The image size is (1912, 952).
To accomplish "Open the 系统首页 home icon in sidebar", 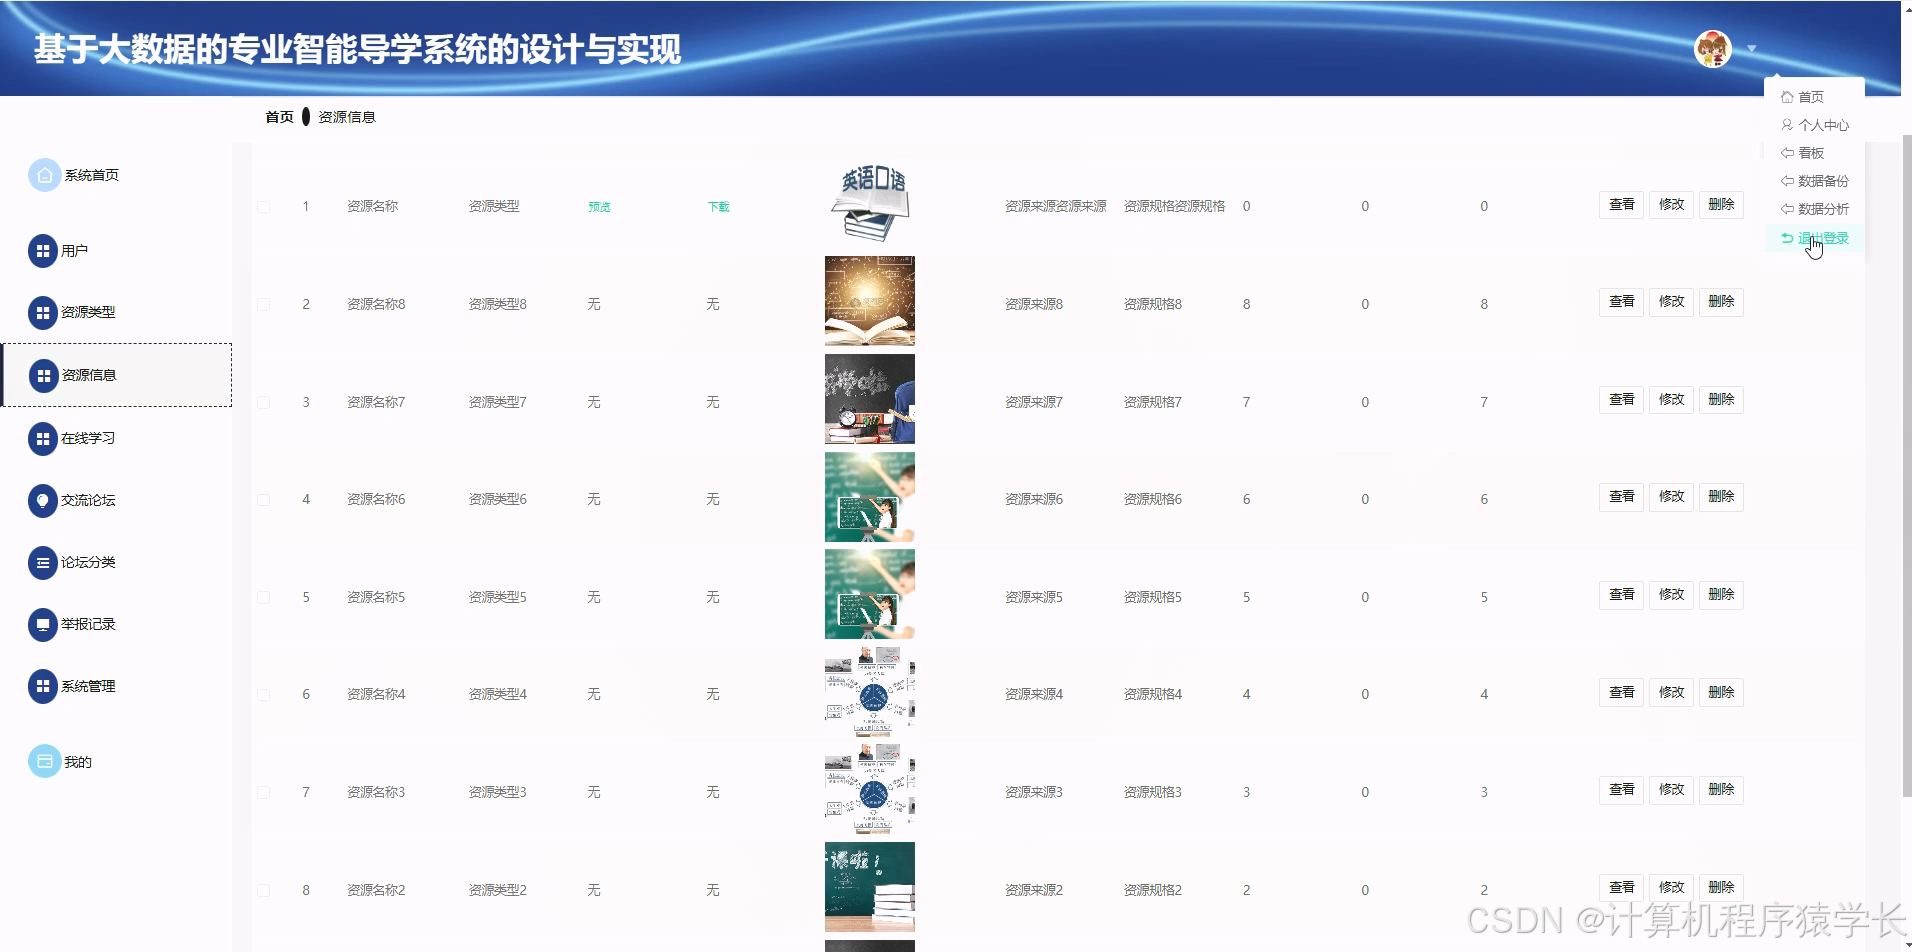I will (43, 174).
